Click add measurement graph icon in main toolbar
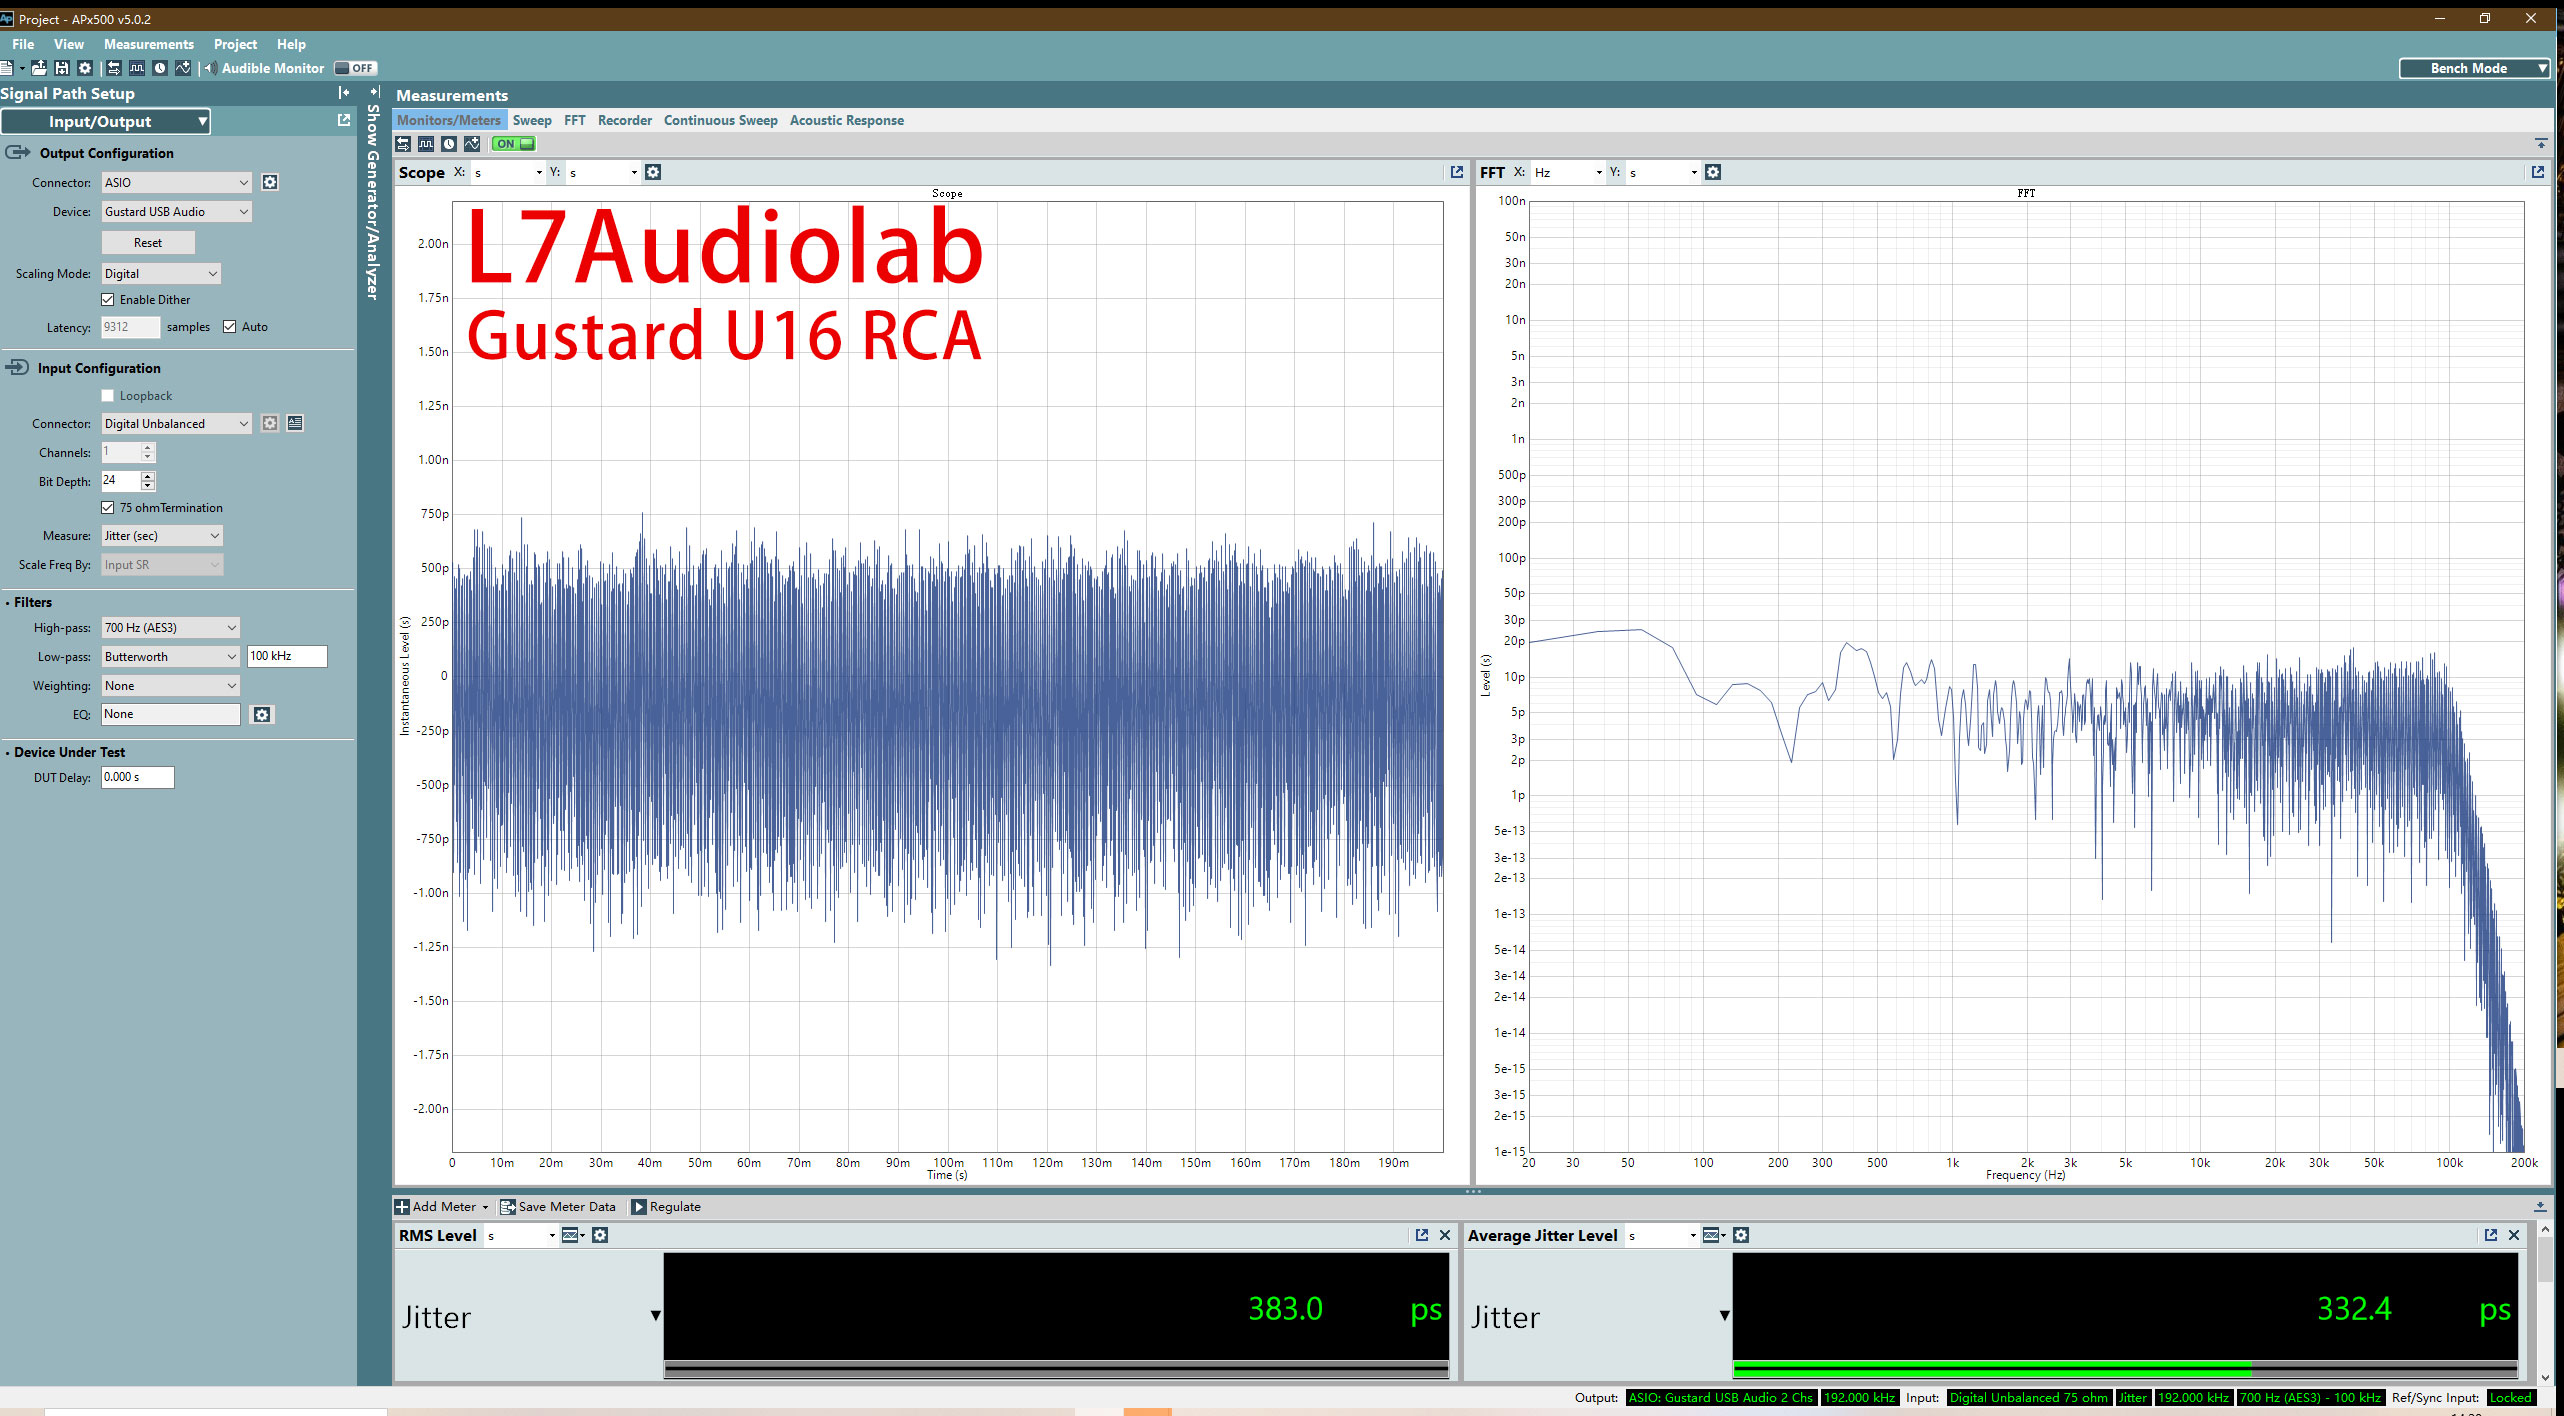Screen dimensions: 2564x1416 tap(183, 68)
